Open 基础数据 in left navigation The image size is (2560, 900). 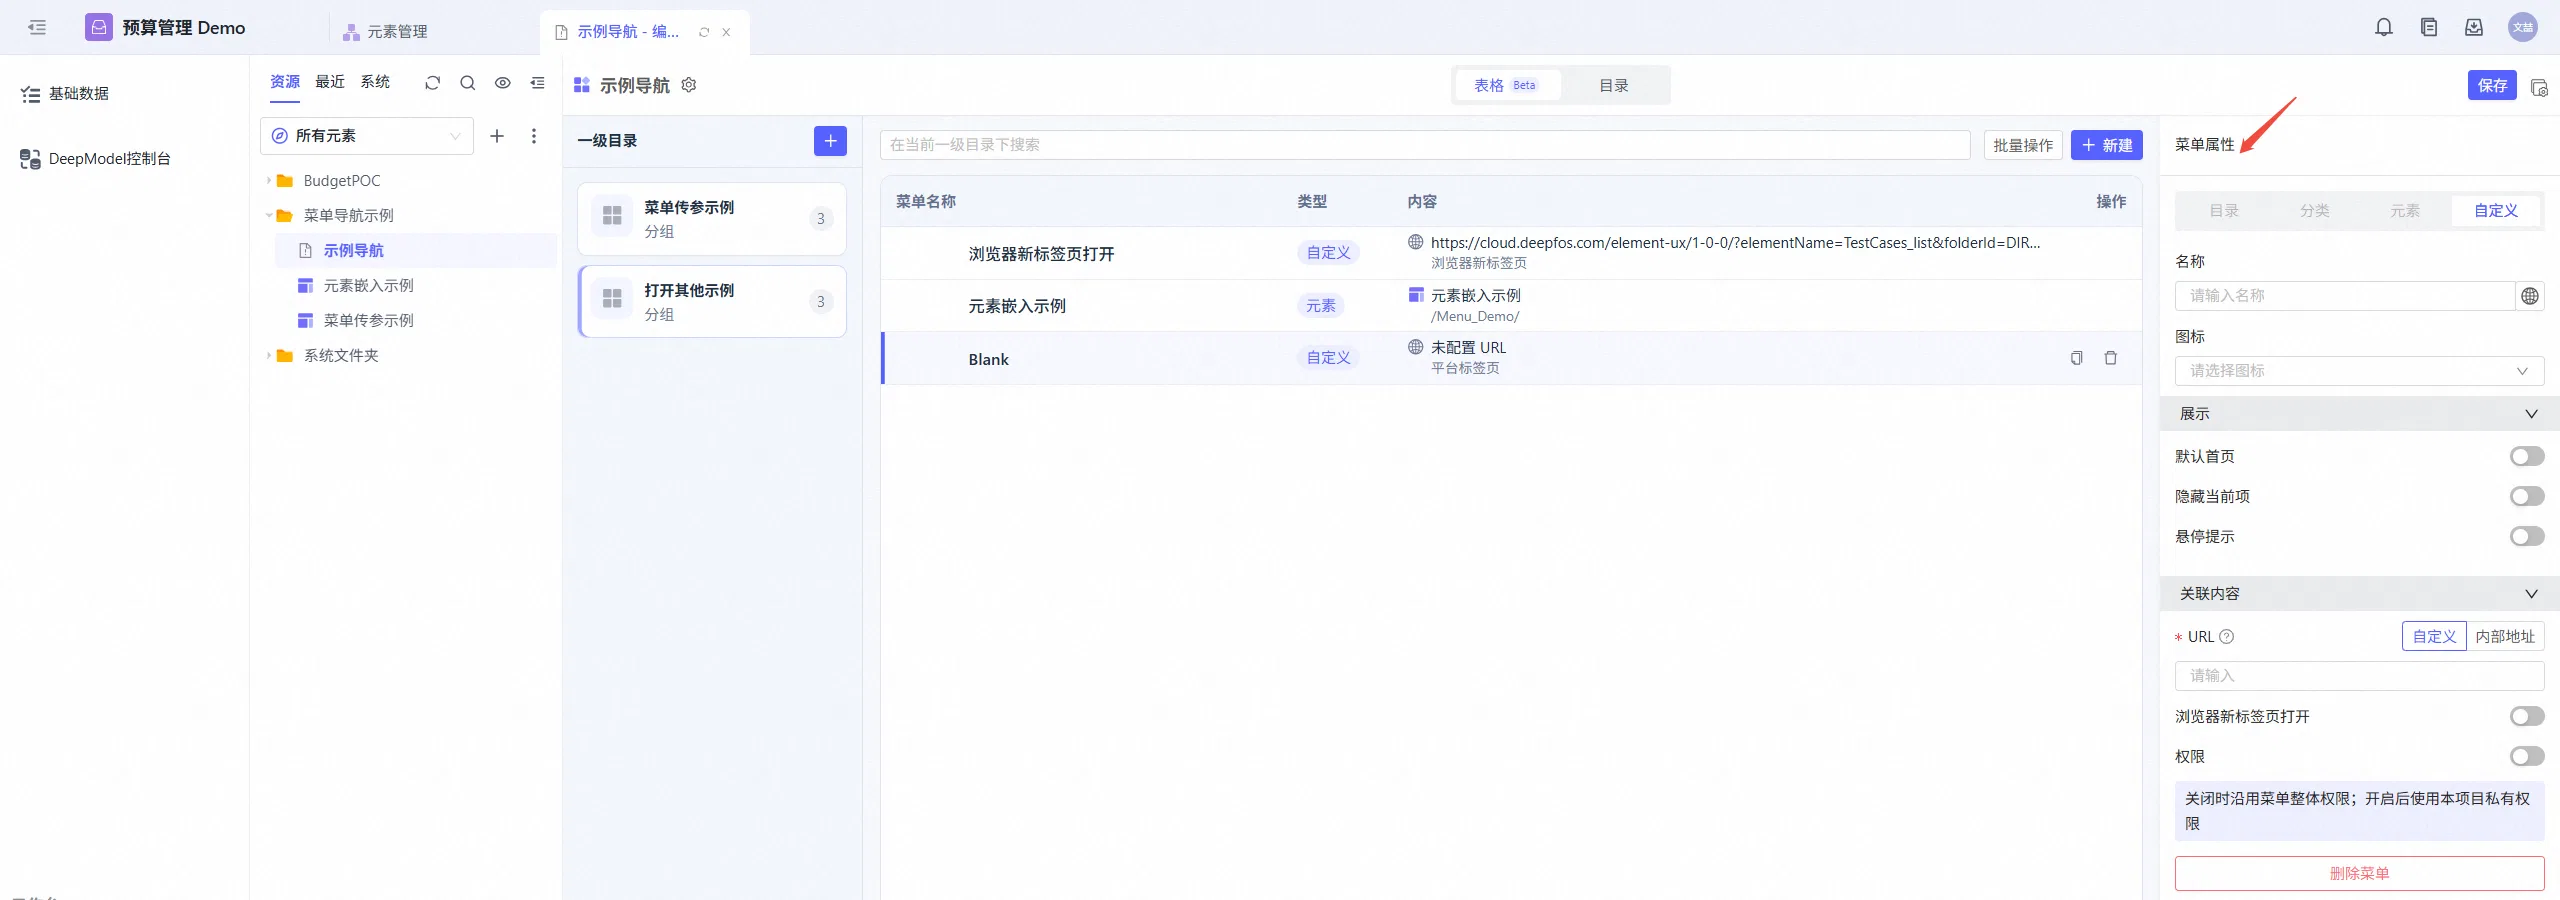pyautogui.click(x=64, y=94)
